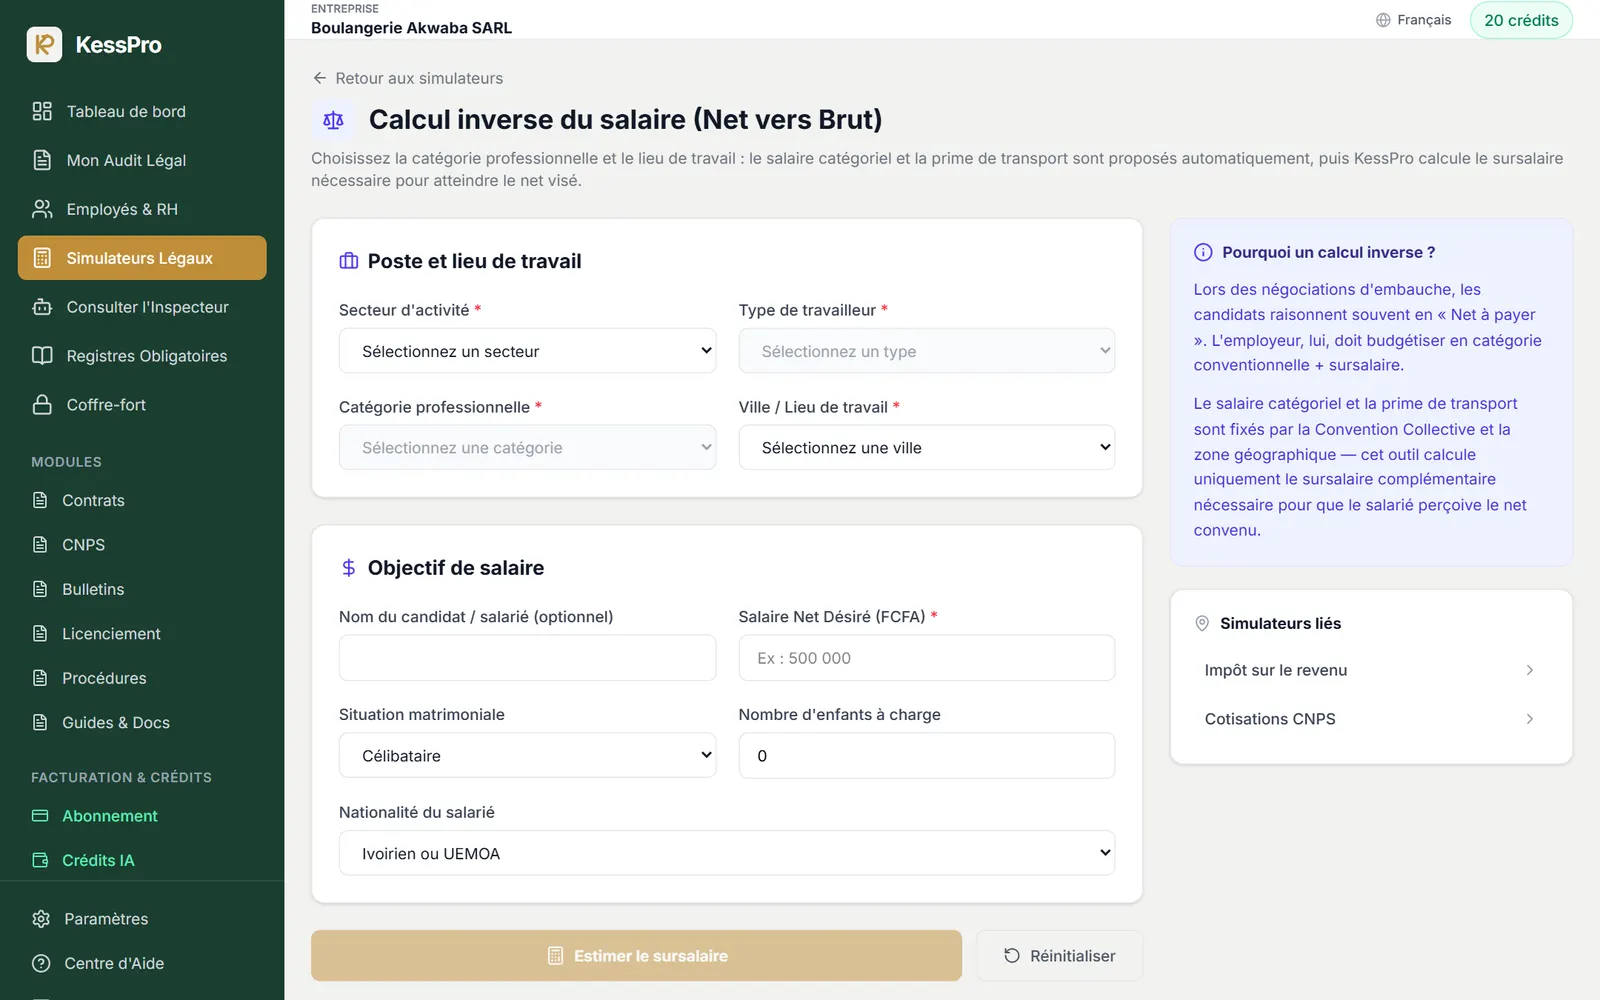Open the Ville / Lieu de travail dropdown

coord(926,448)
